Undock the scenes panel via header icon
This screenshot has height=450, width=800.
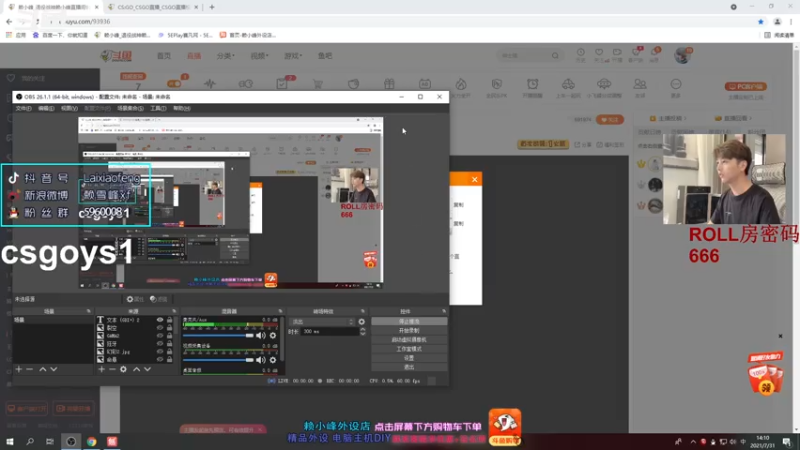(x=88, y=311)
